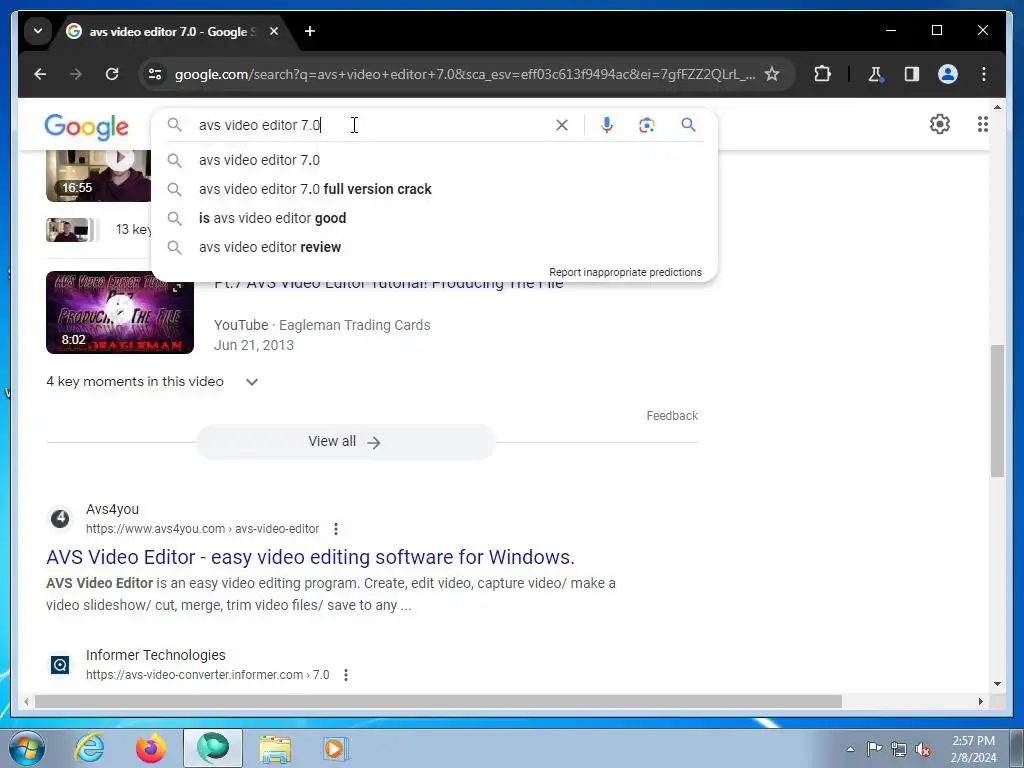
Task: Open the Windows Start menu
Action: (27, 748)
